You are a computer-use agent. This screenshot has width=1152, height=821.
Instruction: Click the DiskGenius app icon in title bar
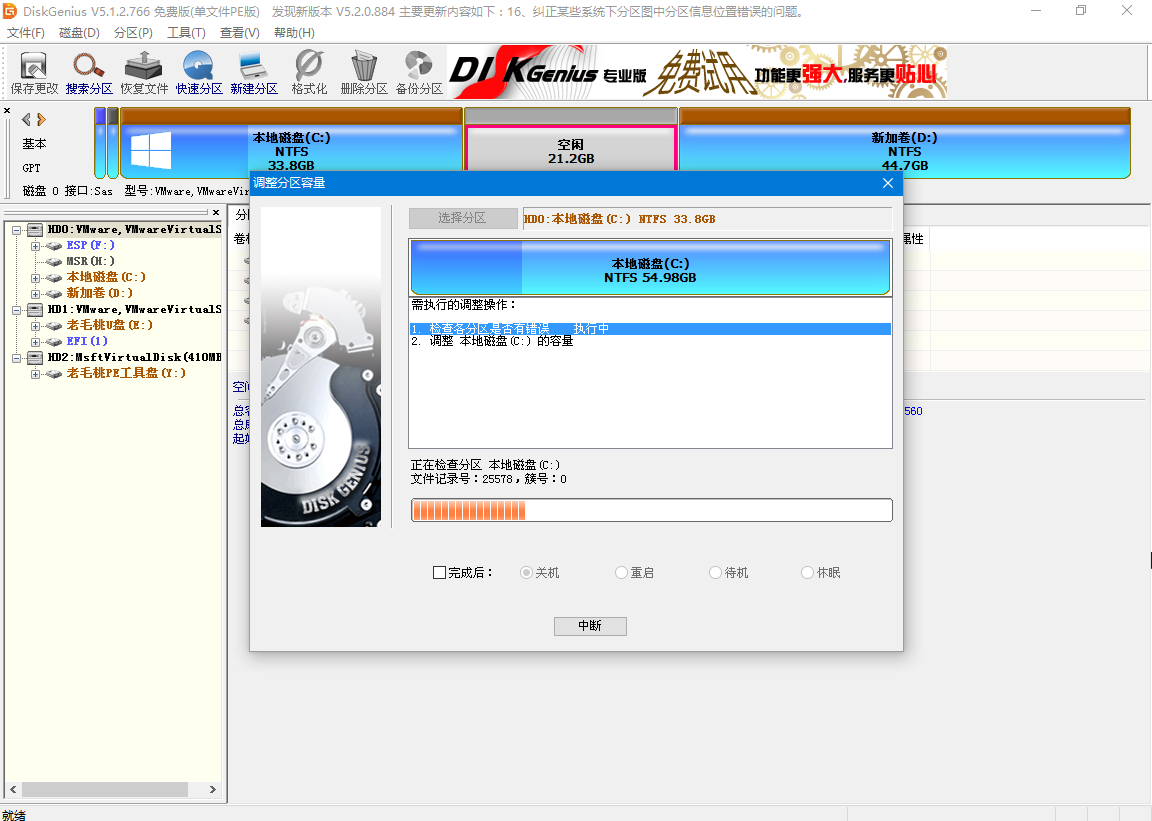click(10, 11)
